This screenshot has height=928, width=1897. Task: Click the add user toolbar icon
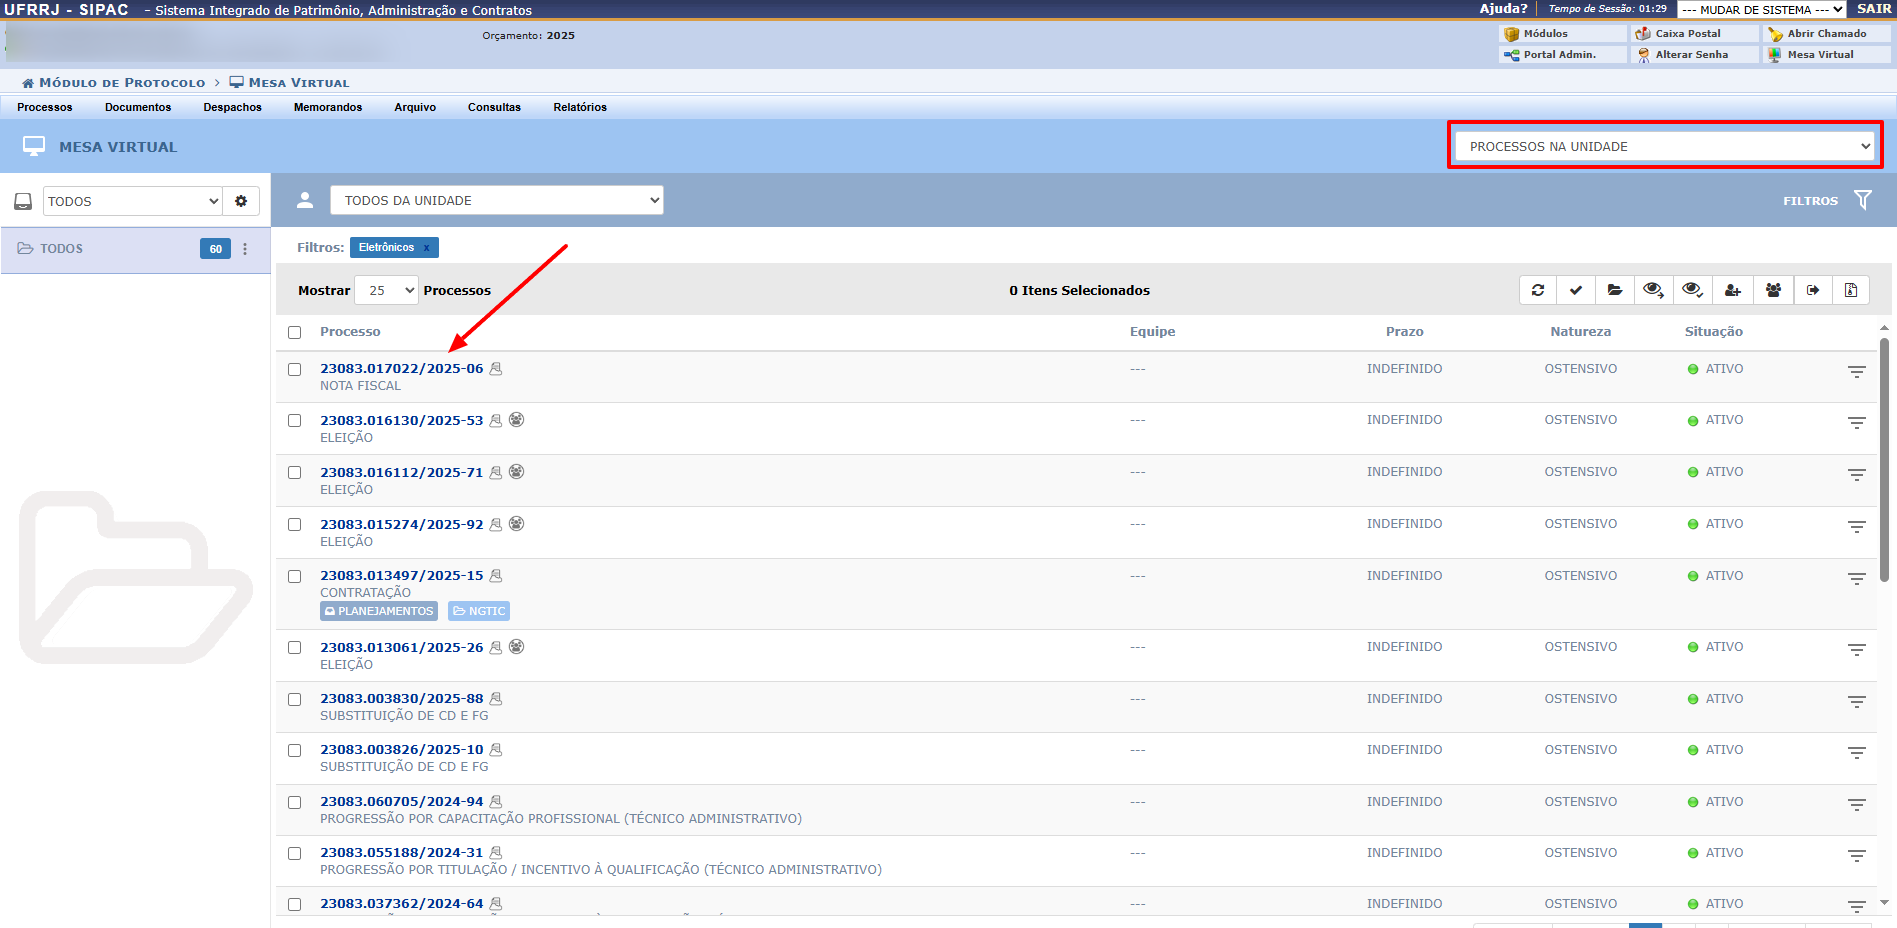pos(1733,290)
